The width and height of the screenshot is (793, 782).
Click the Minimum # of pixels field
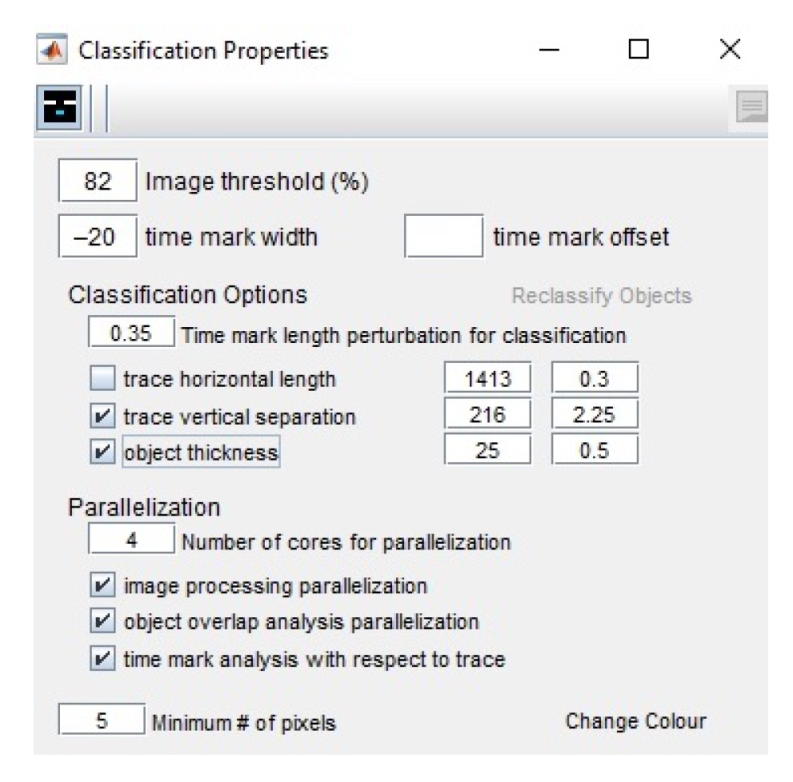pos(99,722)
